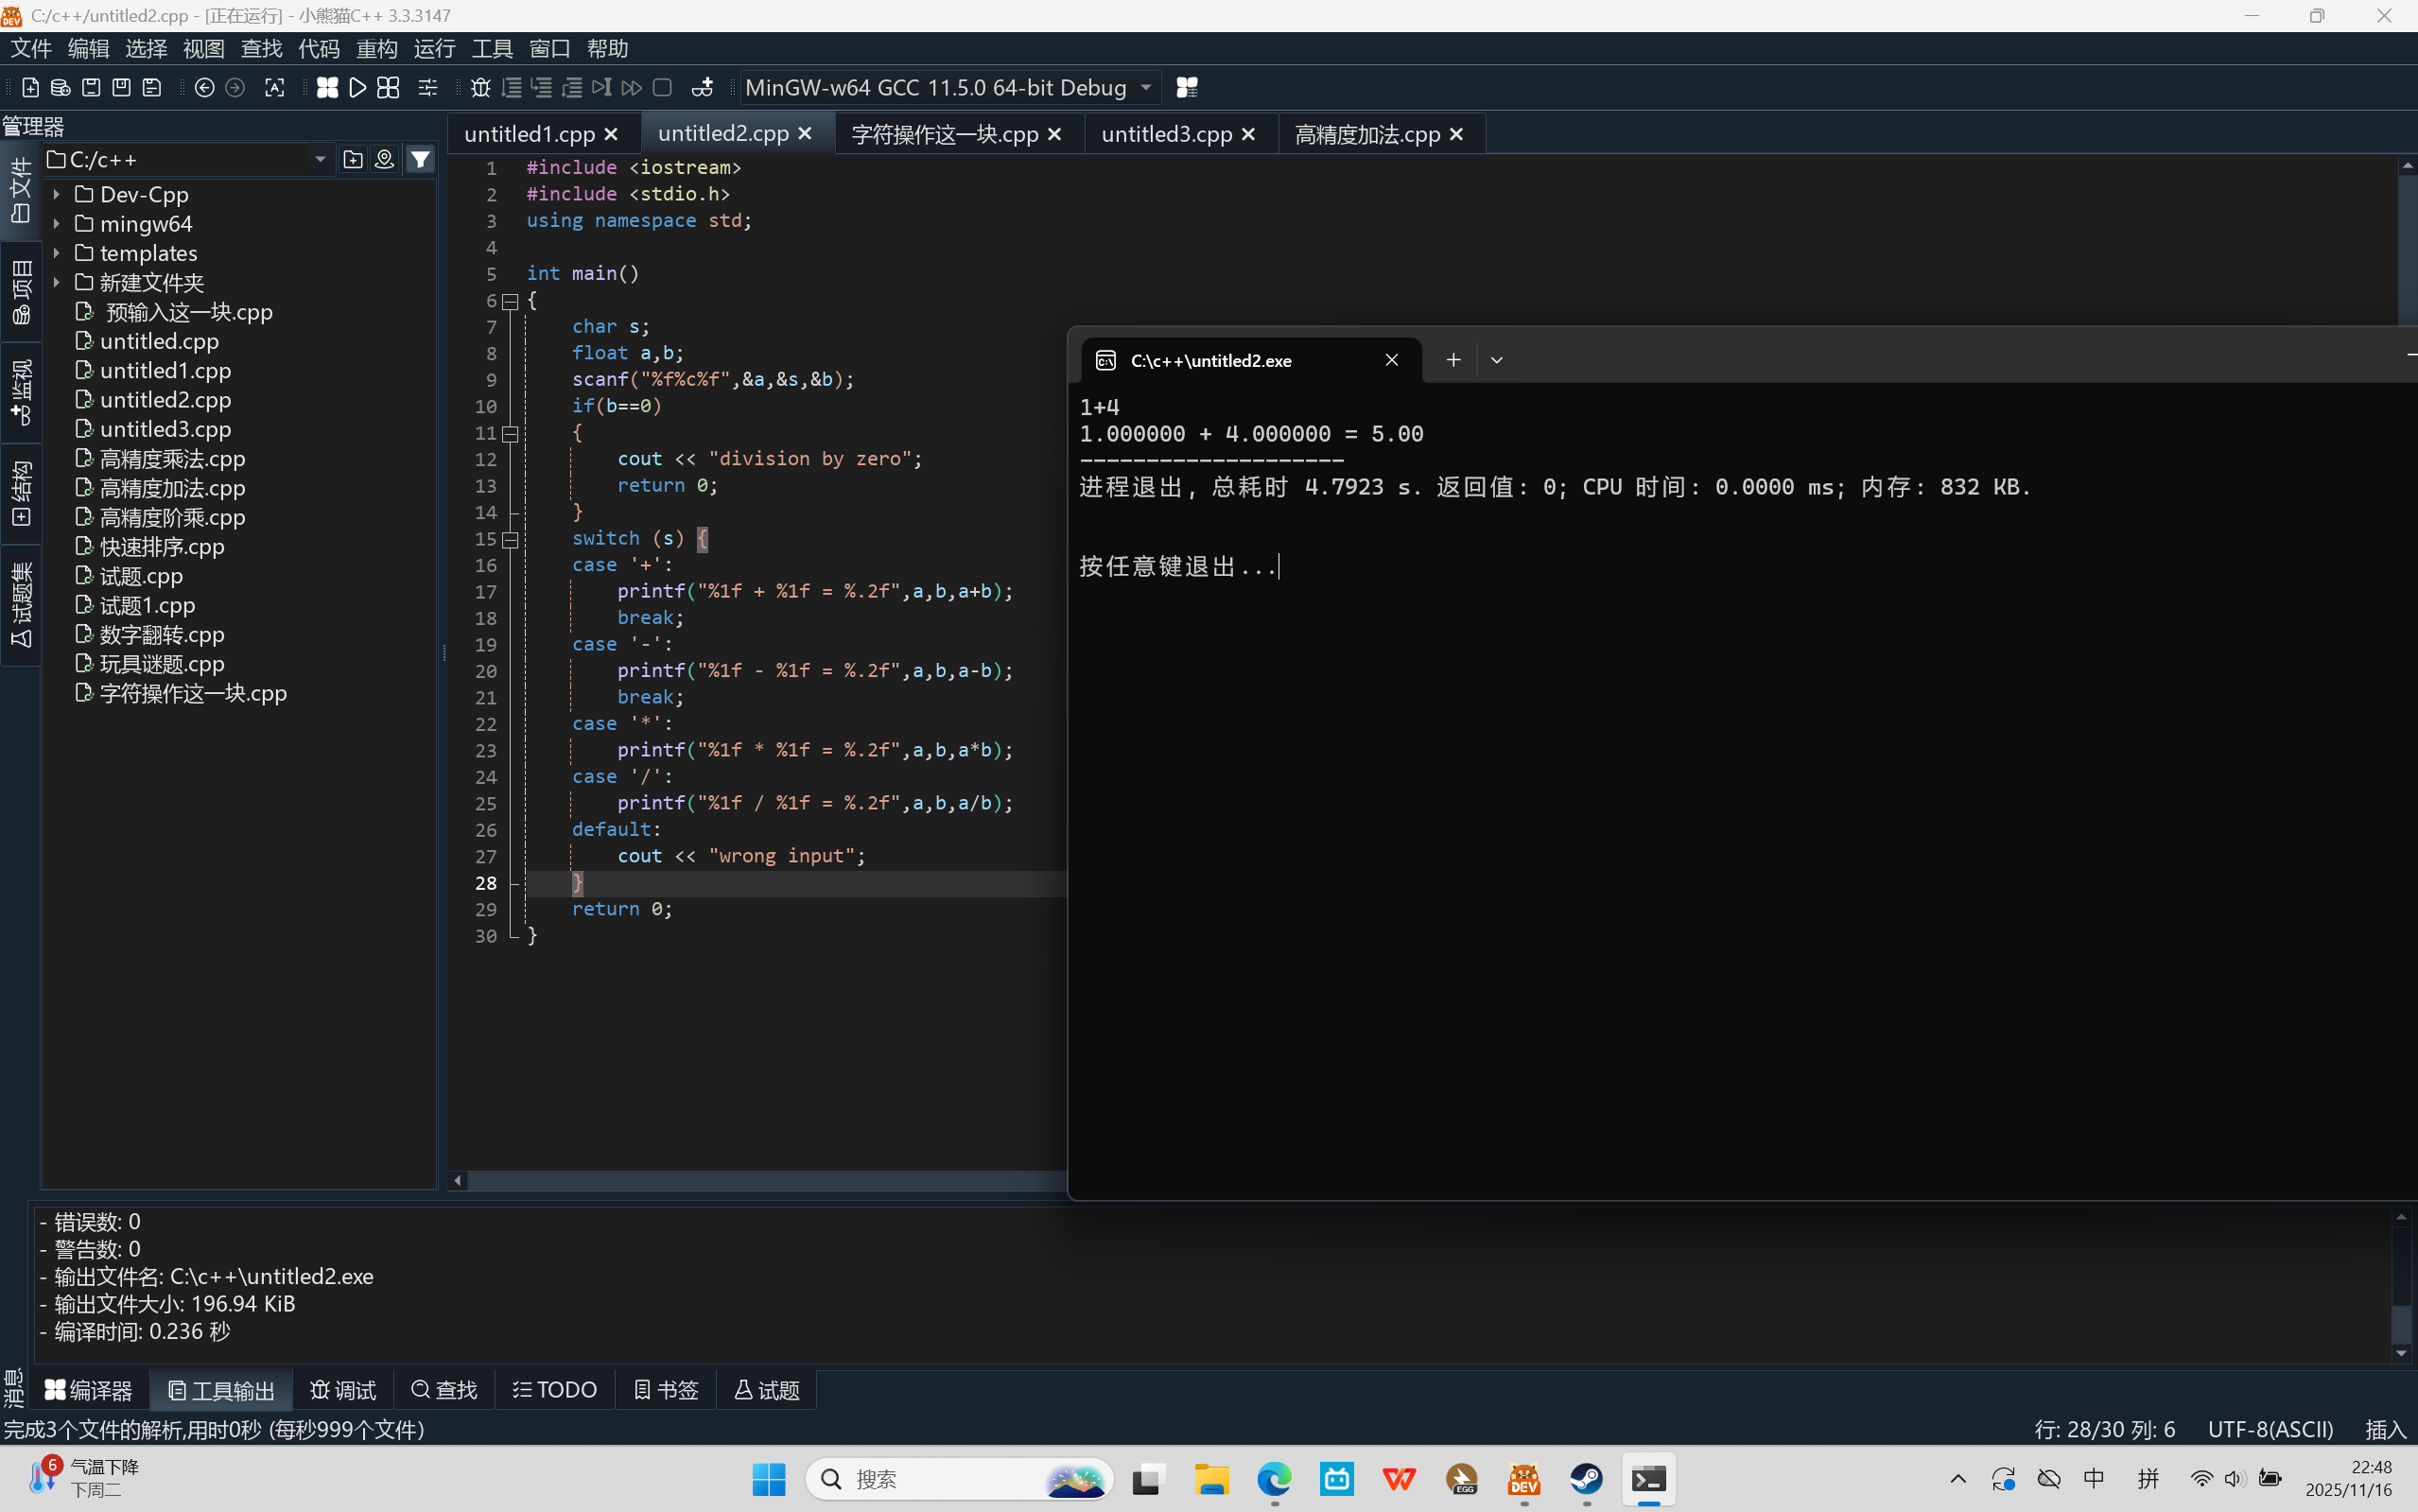Click Steam icon in Windows taskbar
The image size is (2418, 1512).
coord(1586,1479)
